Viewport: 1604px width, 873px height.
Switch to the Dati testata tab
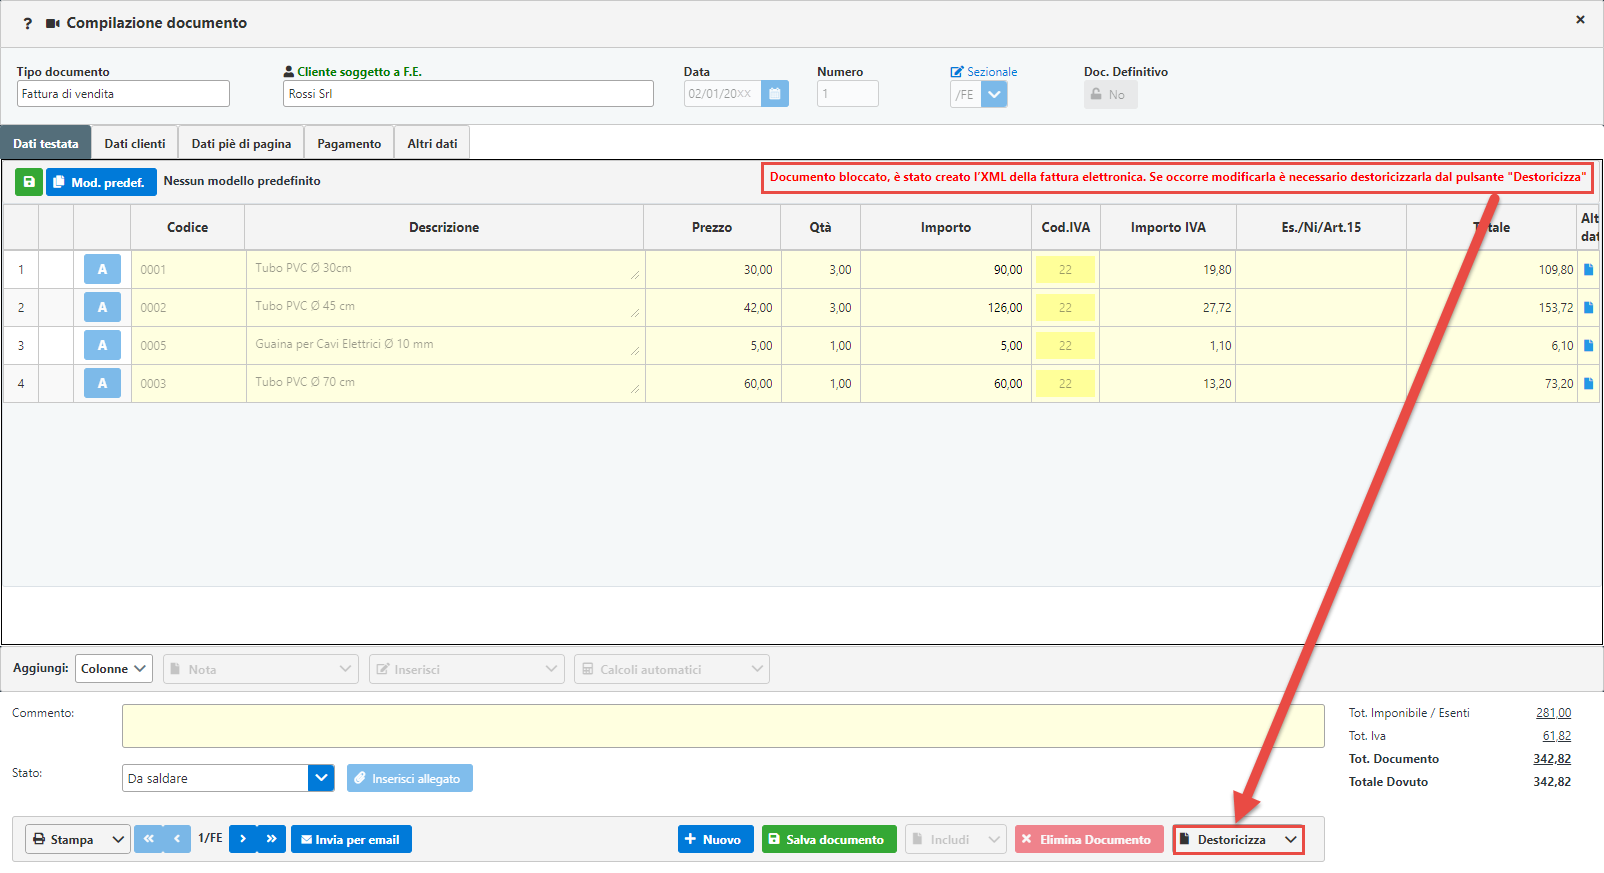tap(46, 143)
